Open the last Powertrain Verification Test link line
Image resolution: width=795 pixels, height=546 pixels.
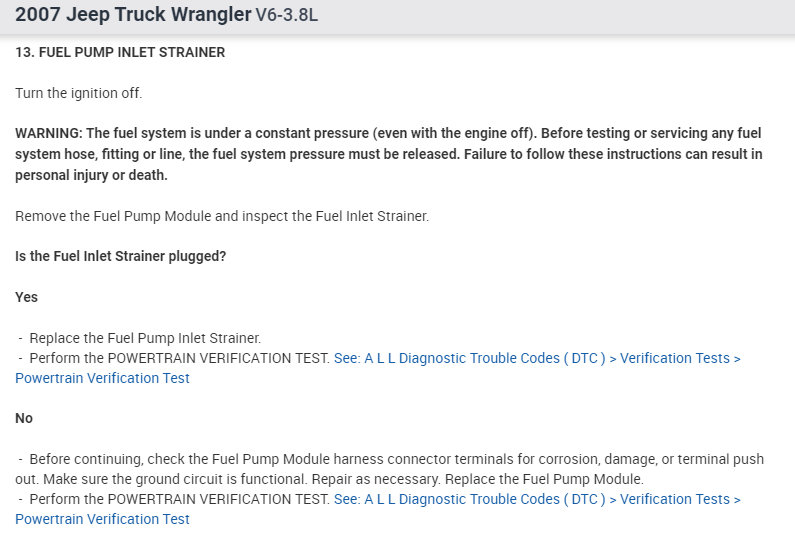pos(102,519)
